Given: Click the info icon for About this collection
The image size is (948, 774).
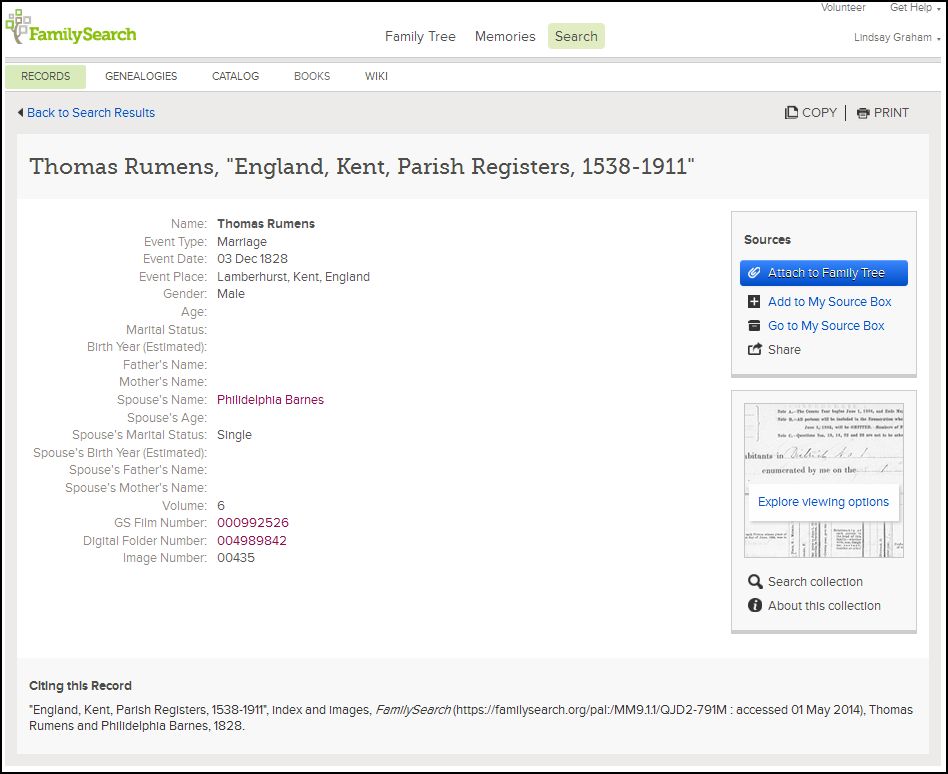Looking at the screenshot, I should pos(755,605).
